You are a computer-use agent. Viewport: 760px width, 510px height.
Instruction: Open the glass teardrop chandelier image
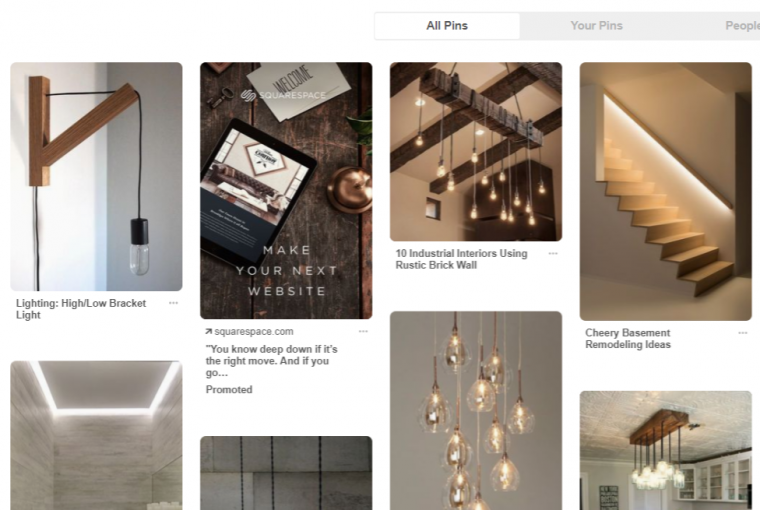tap(476, 411)
